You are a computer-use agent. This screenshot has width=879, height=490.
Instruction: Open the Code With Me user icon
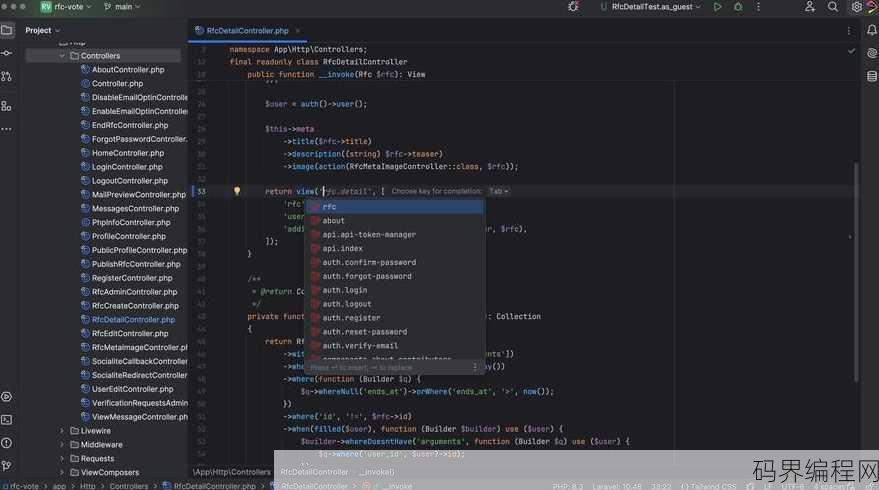(x=809, y=7)
